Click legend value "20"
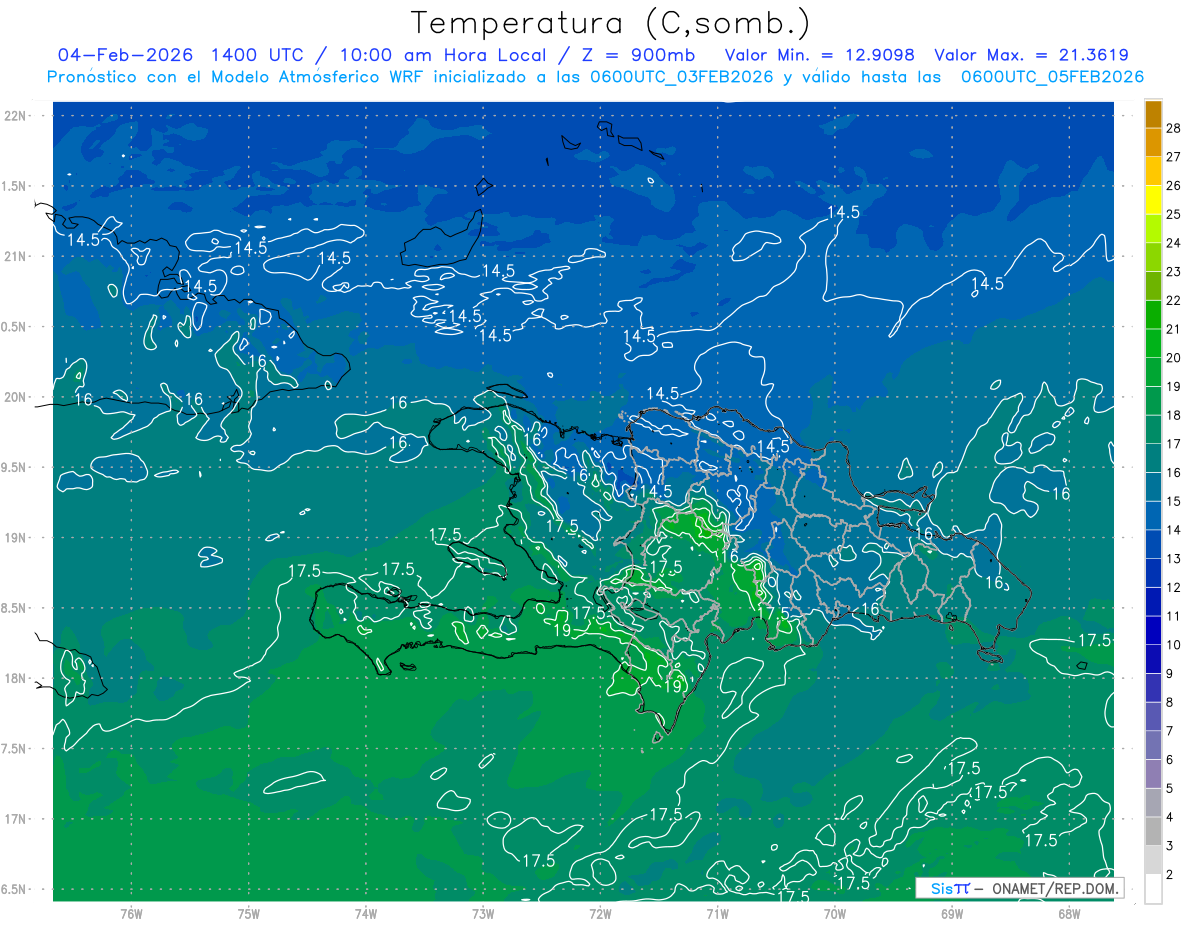Image resolution: width=1200 pixels, height=927 pixels. point(1173,358)
